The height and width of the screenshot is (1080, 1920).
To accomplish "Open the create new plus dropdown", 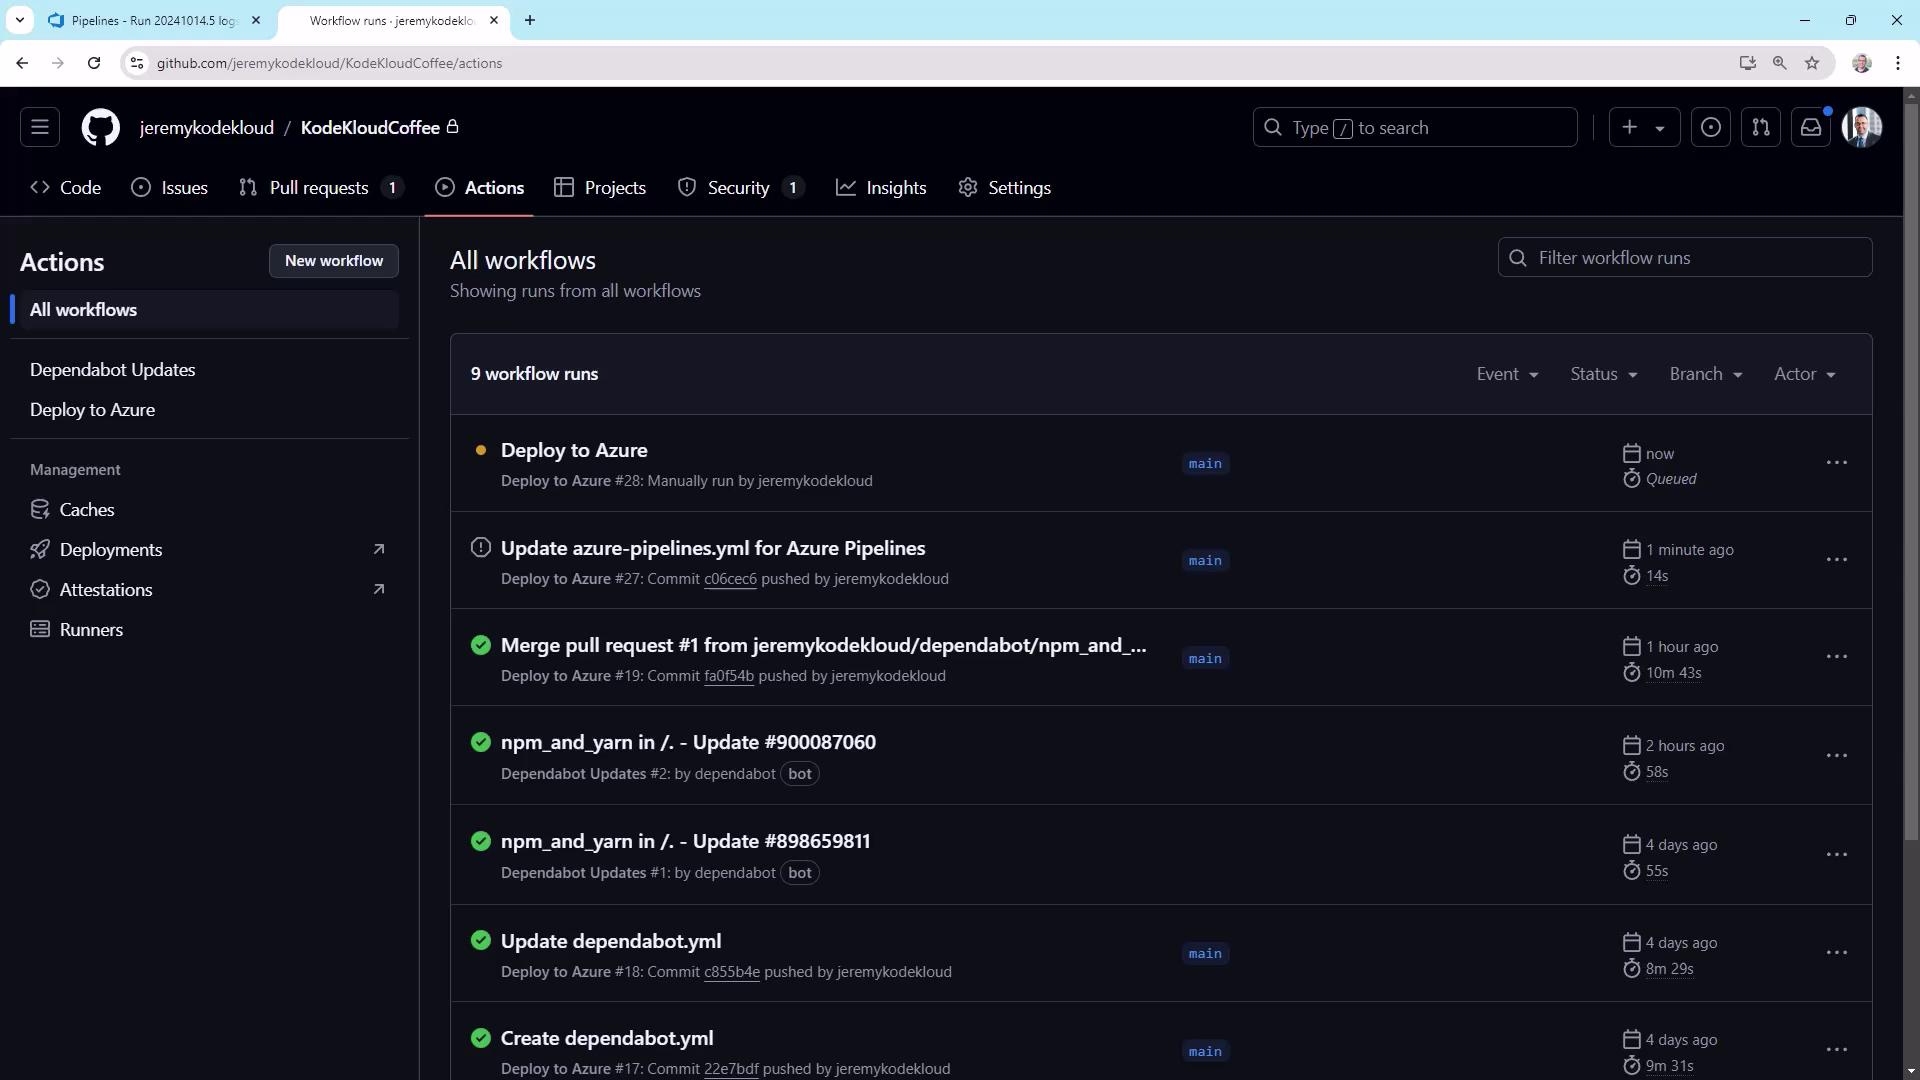I will (x=1643, y=128).
